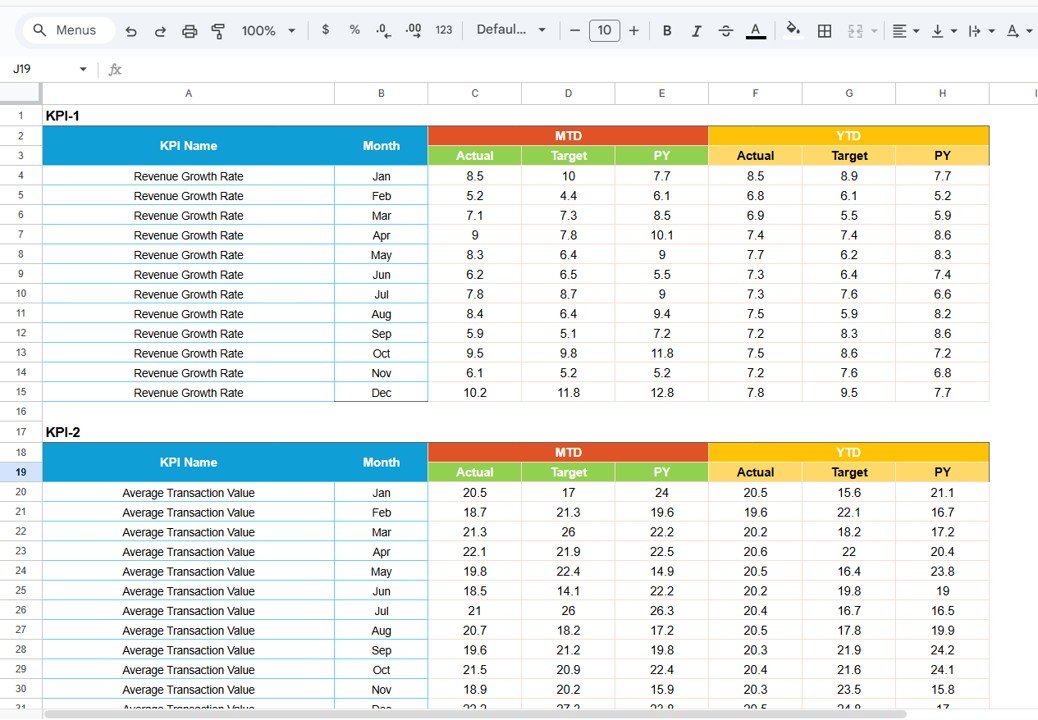The width and height of the screenshot is (1038, 720).
Task: Apply strikethrough formatting
Action: pyautogui.click(x=726, y=31)
